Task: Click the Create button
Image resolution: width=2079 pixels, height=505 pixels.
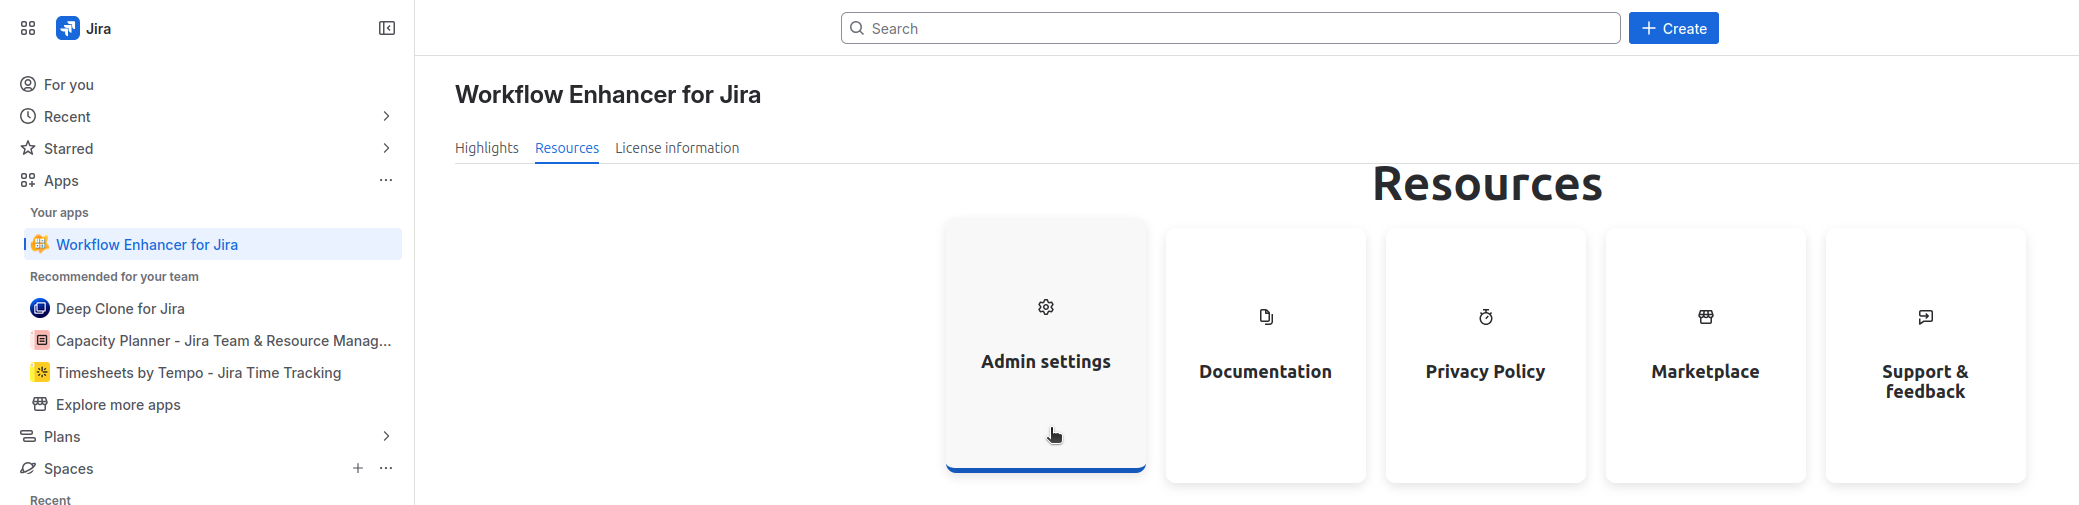Action: point(1674,28)
